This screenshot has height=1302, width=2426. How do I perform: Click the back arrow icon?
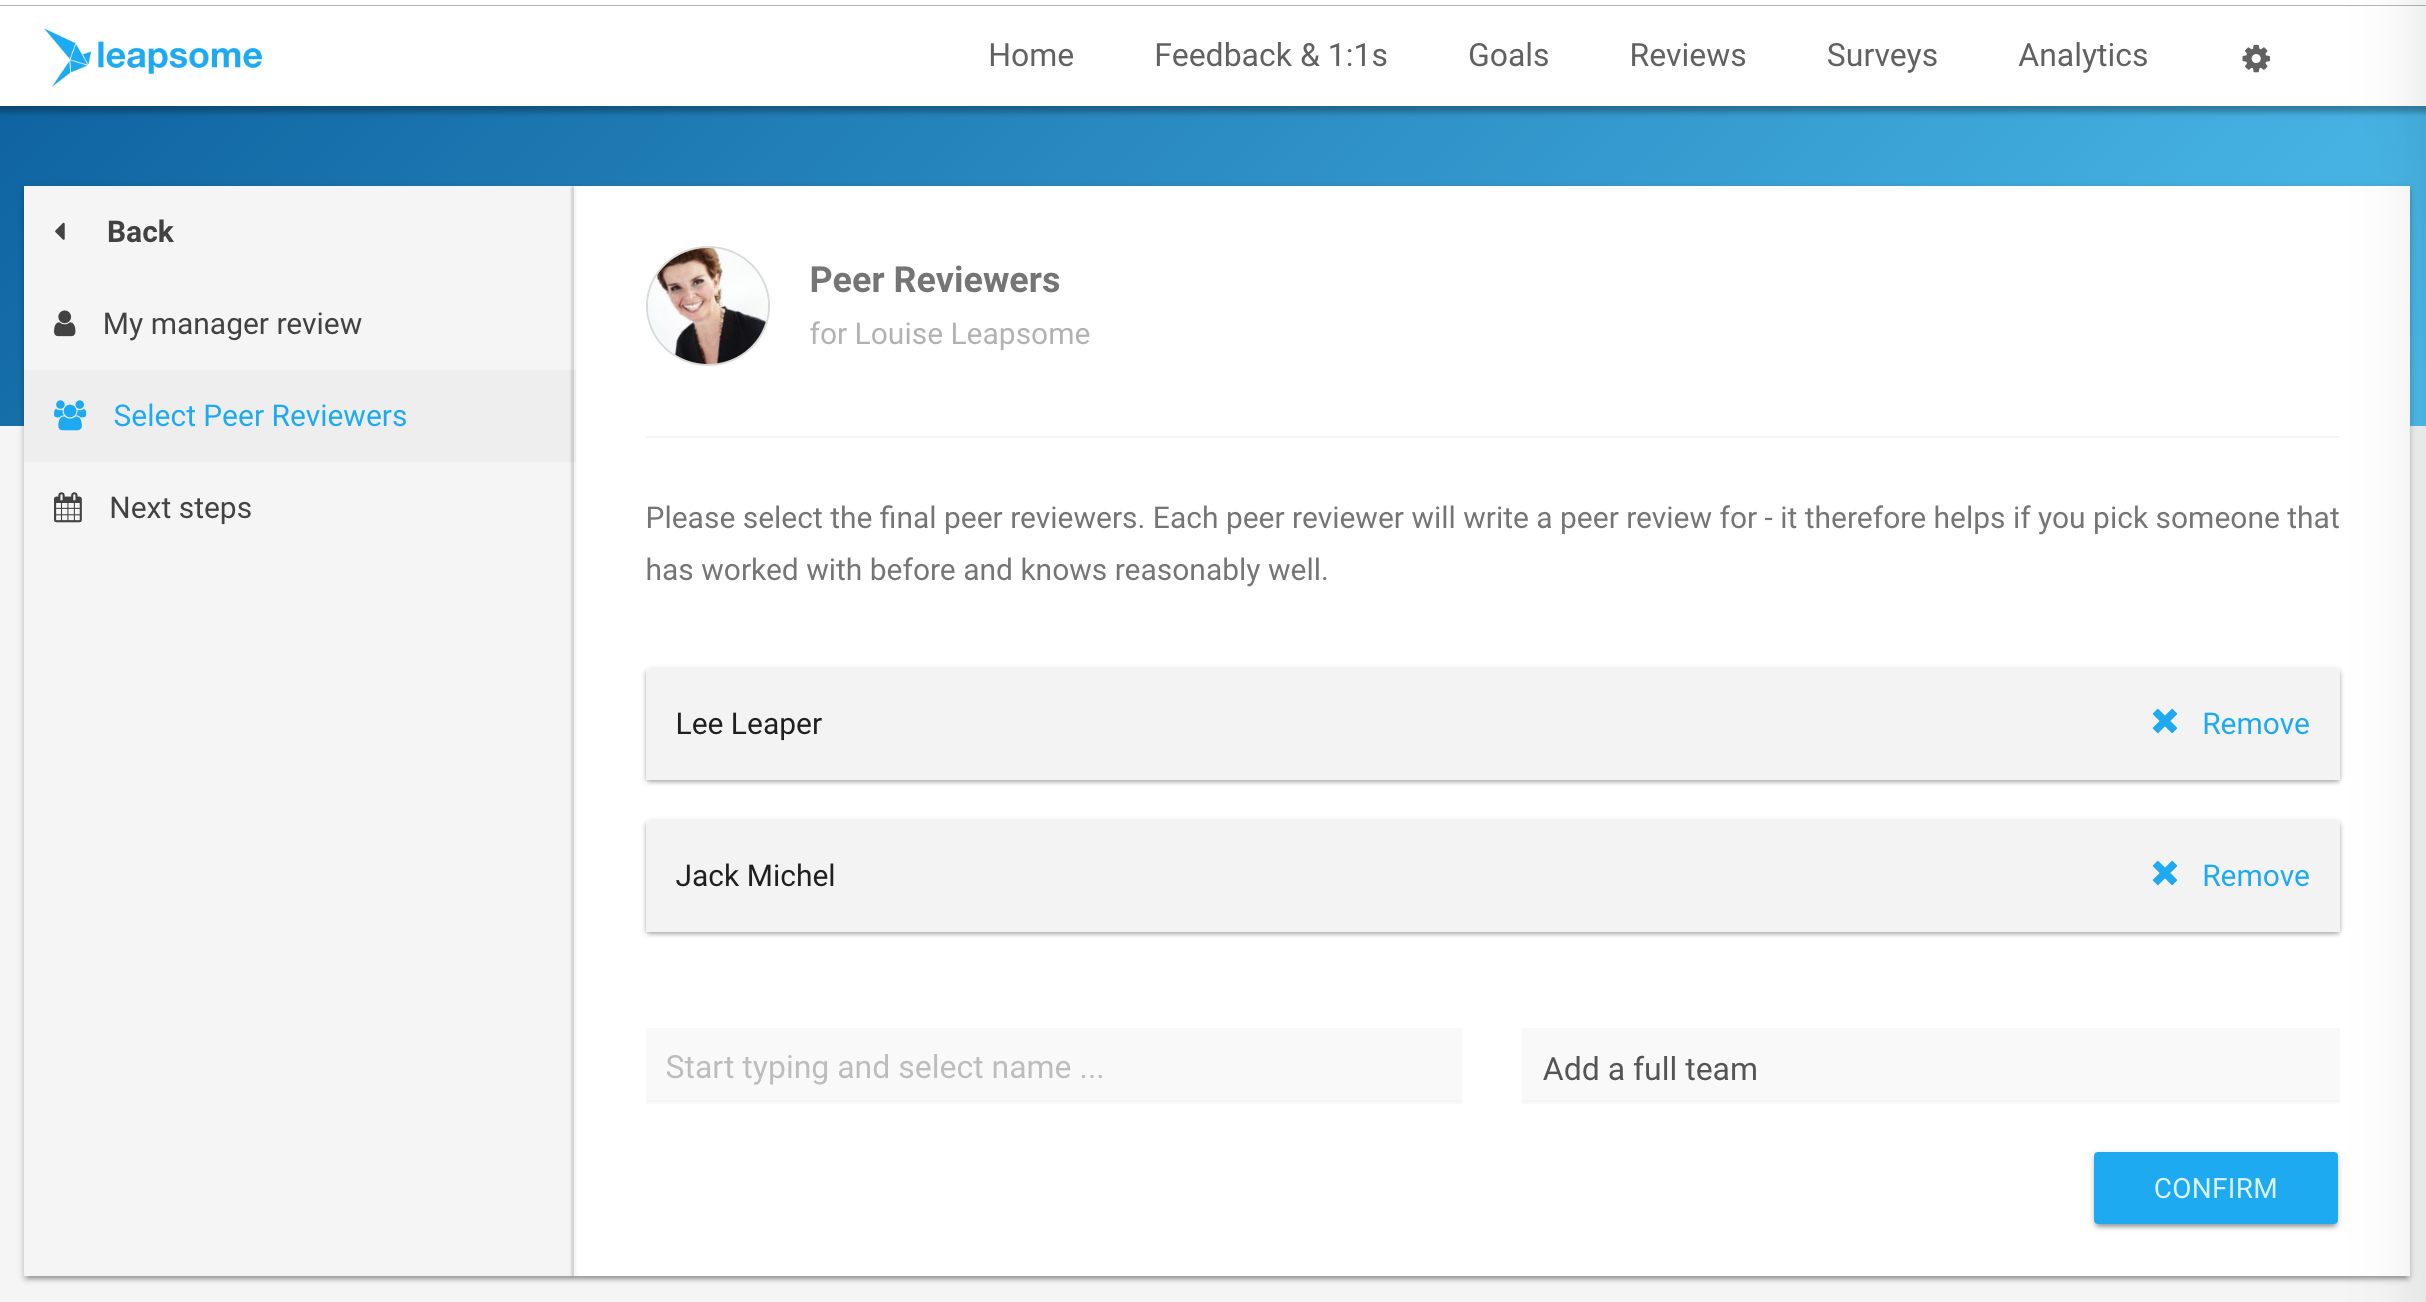pos(61,231)
